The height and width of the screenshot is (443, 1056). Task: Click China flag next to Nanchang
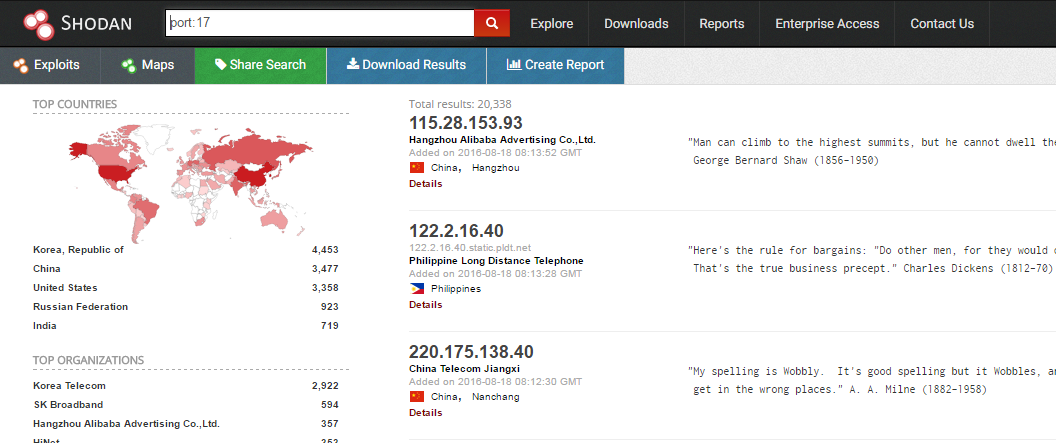point(417,397)
